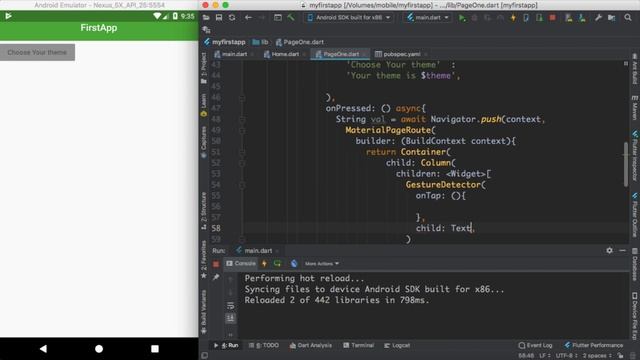
Task: Open project structure folder icon
Action: click(611, 18)
